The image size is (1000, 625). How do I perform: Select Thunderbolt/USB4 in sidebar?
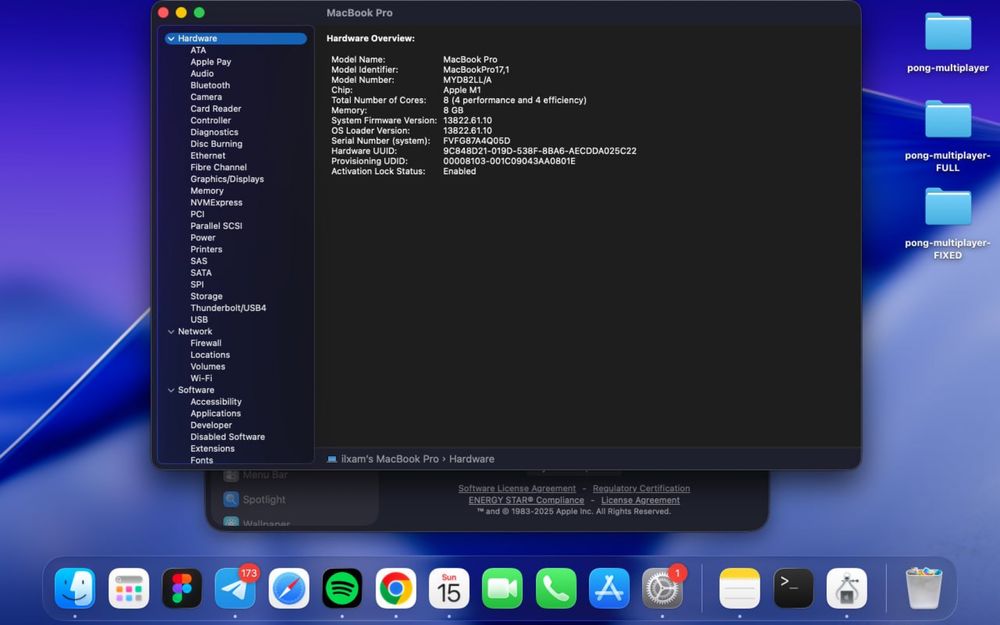point(228,308)
